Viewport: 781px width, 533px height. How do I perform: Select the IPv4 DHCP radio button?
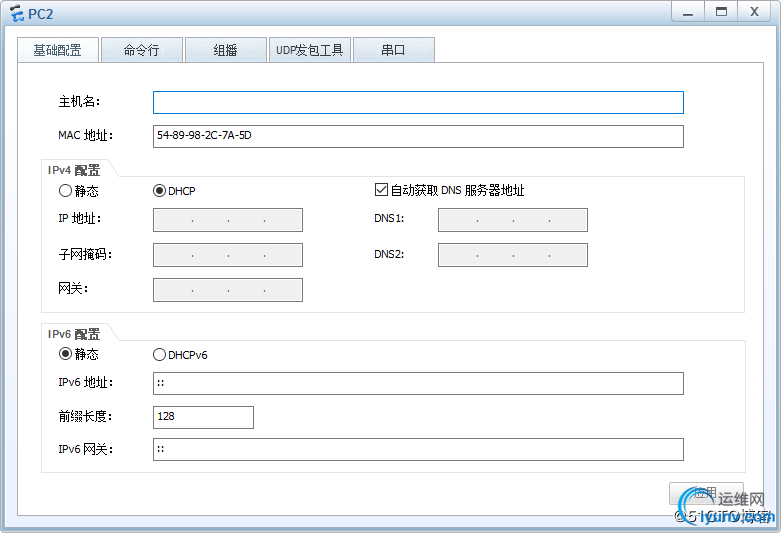tap(159, 191)
